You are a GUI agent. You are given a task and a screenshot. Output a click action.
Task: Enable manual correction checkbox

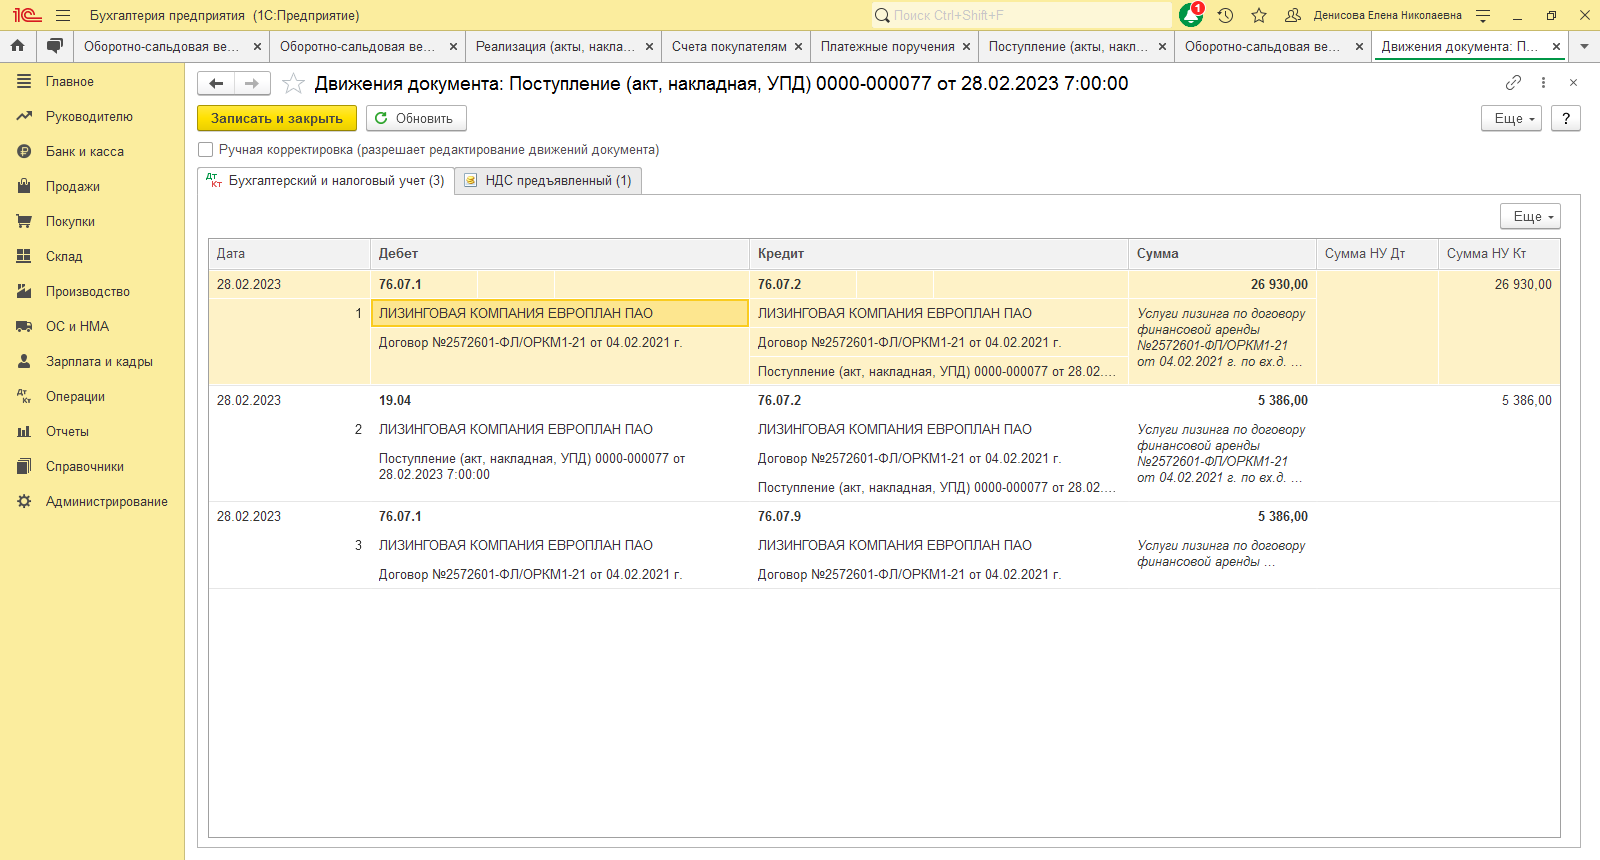coord(206,150)
